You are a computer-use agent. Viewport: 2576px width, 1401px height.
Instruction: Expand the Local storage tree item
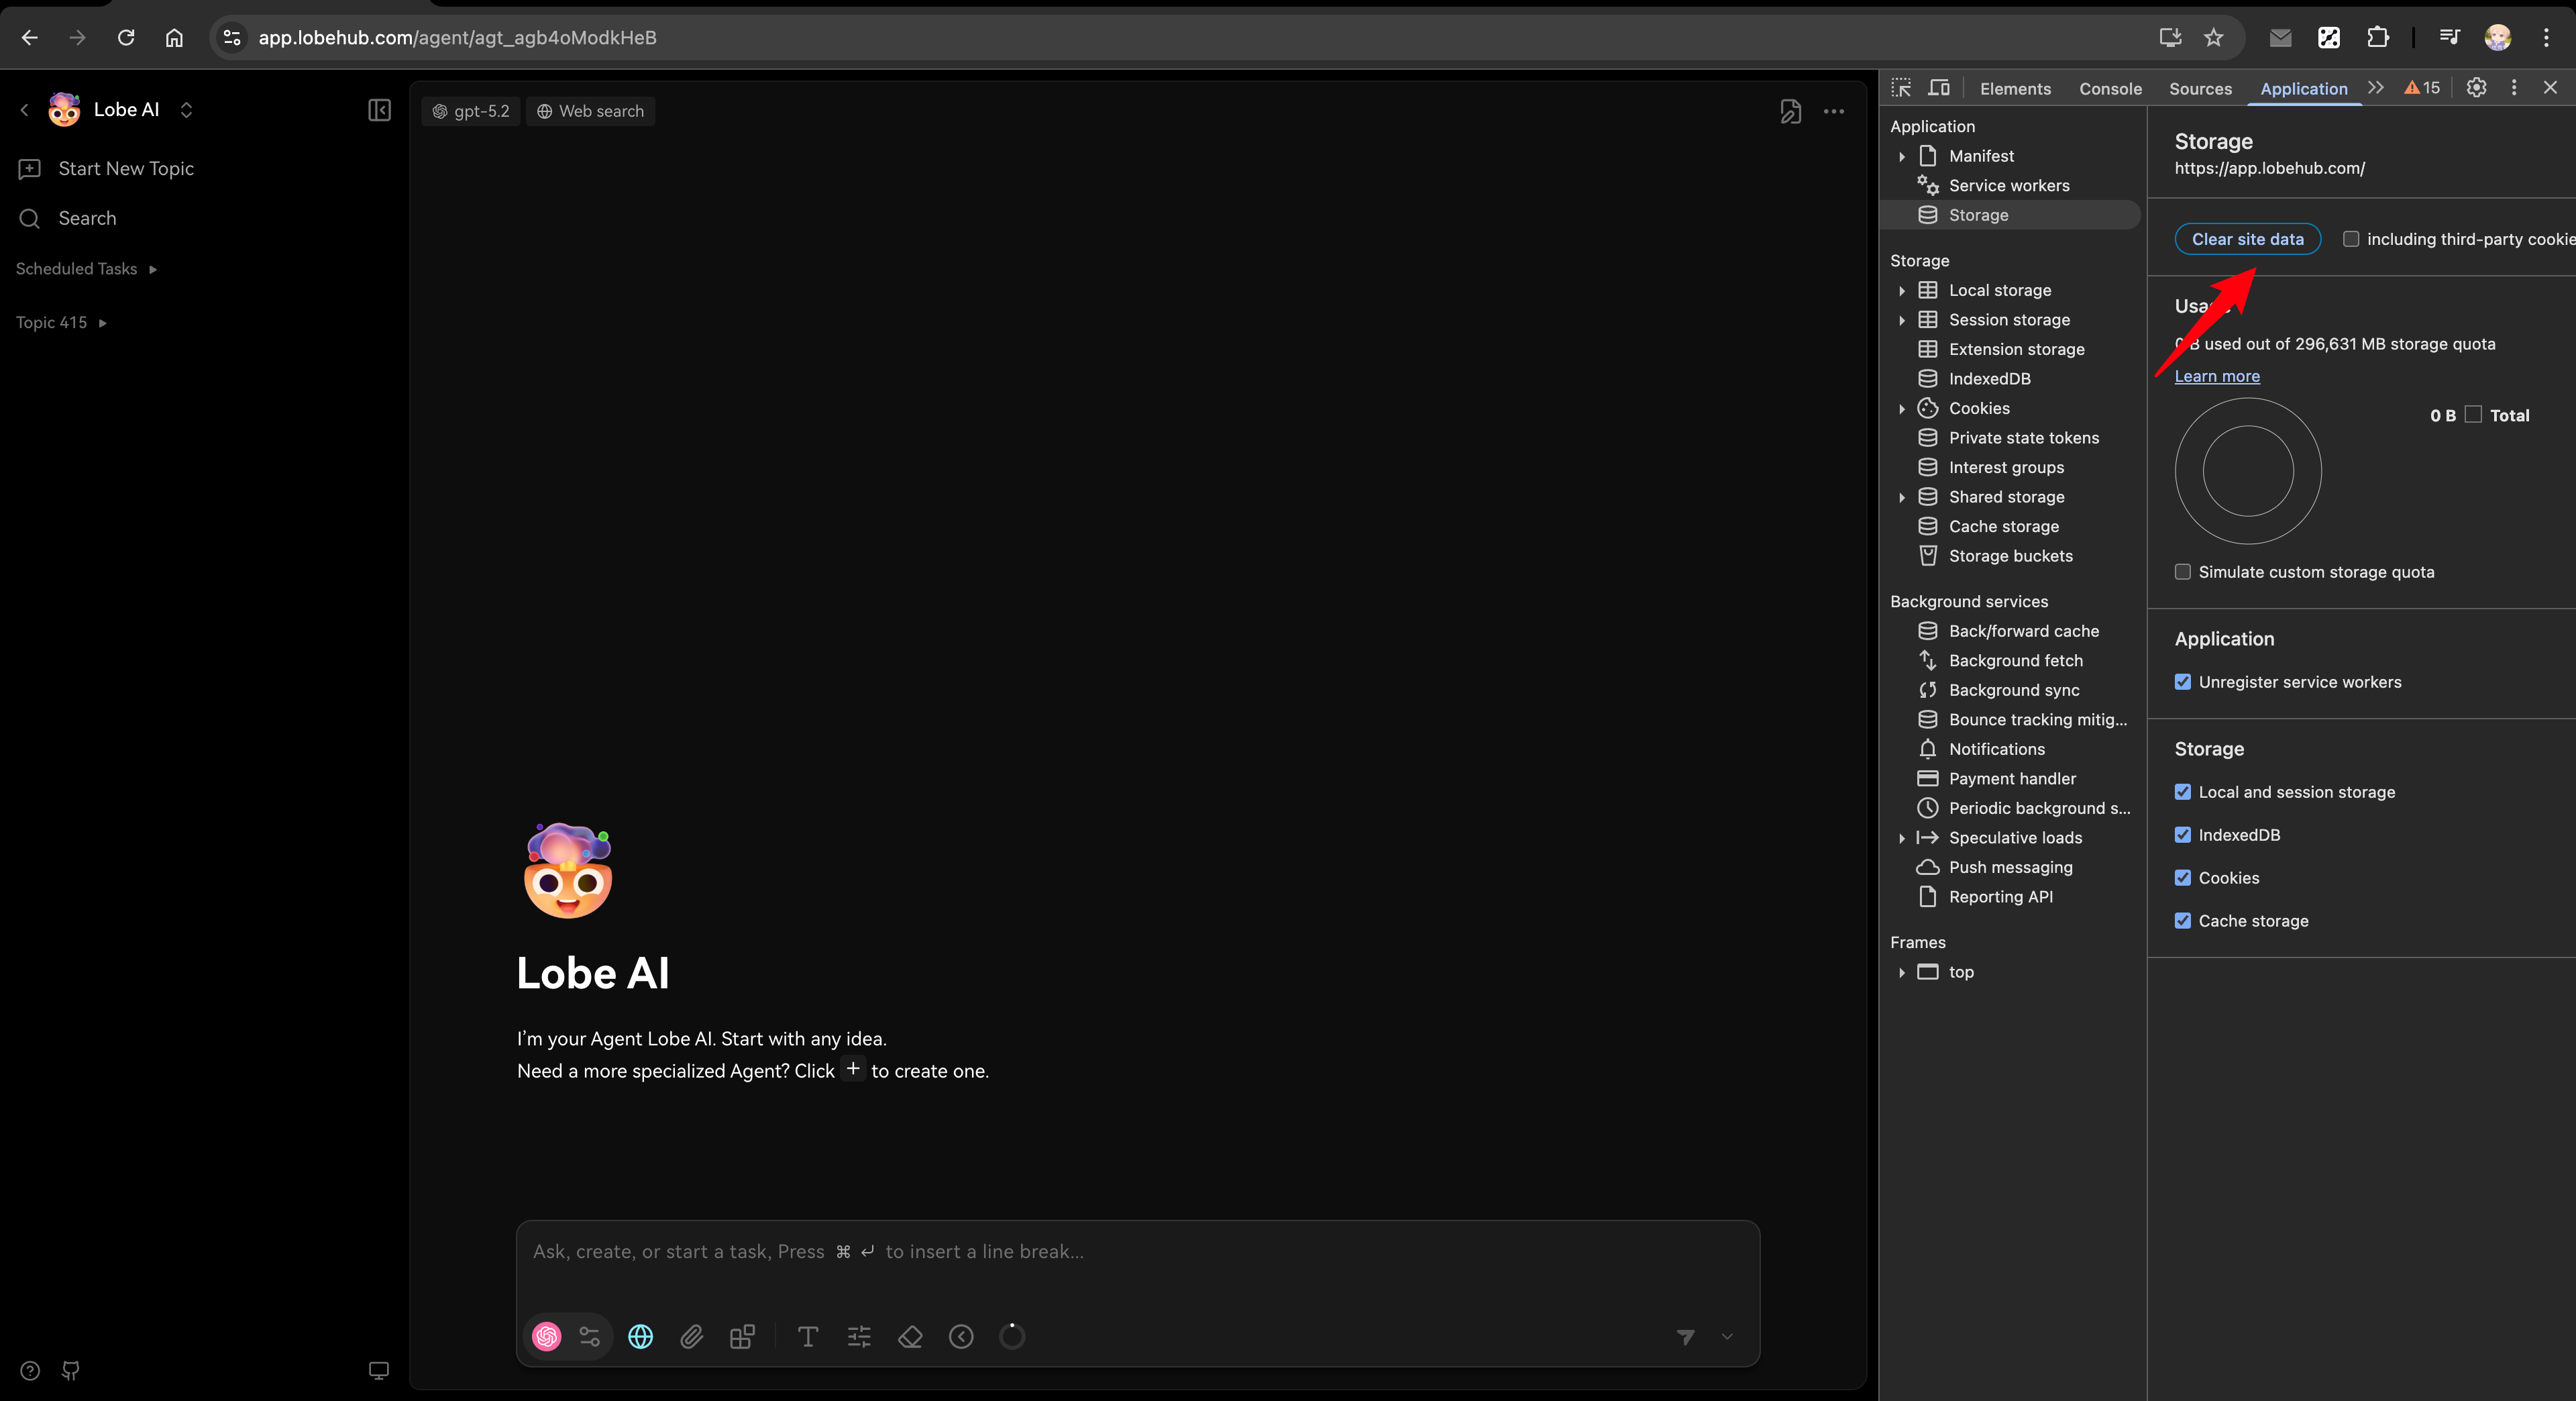(x=1902, y=290)
